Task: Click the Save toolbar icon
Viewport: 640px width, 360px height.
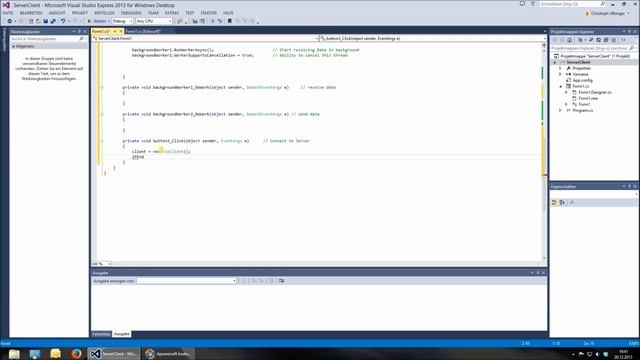Action: click(45, 21)
